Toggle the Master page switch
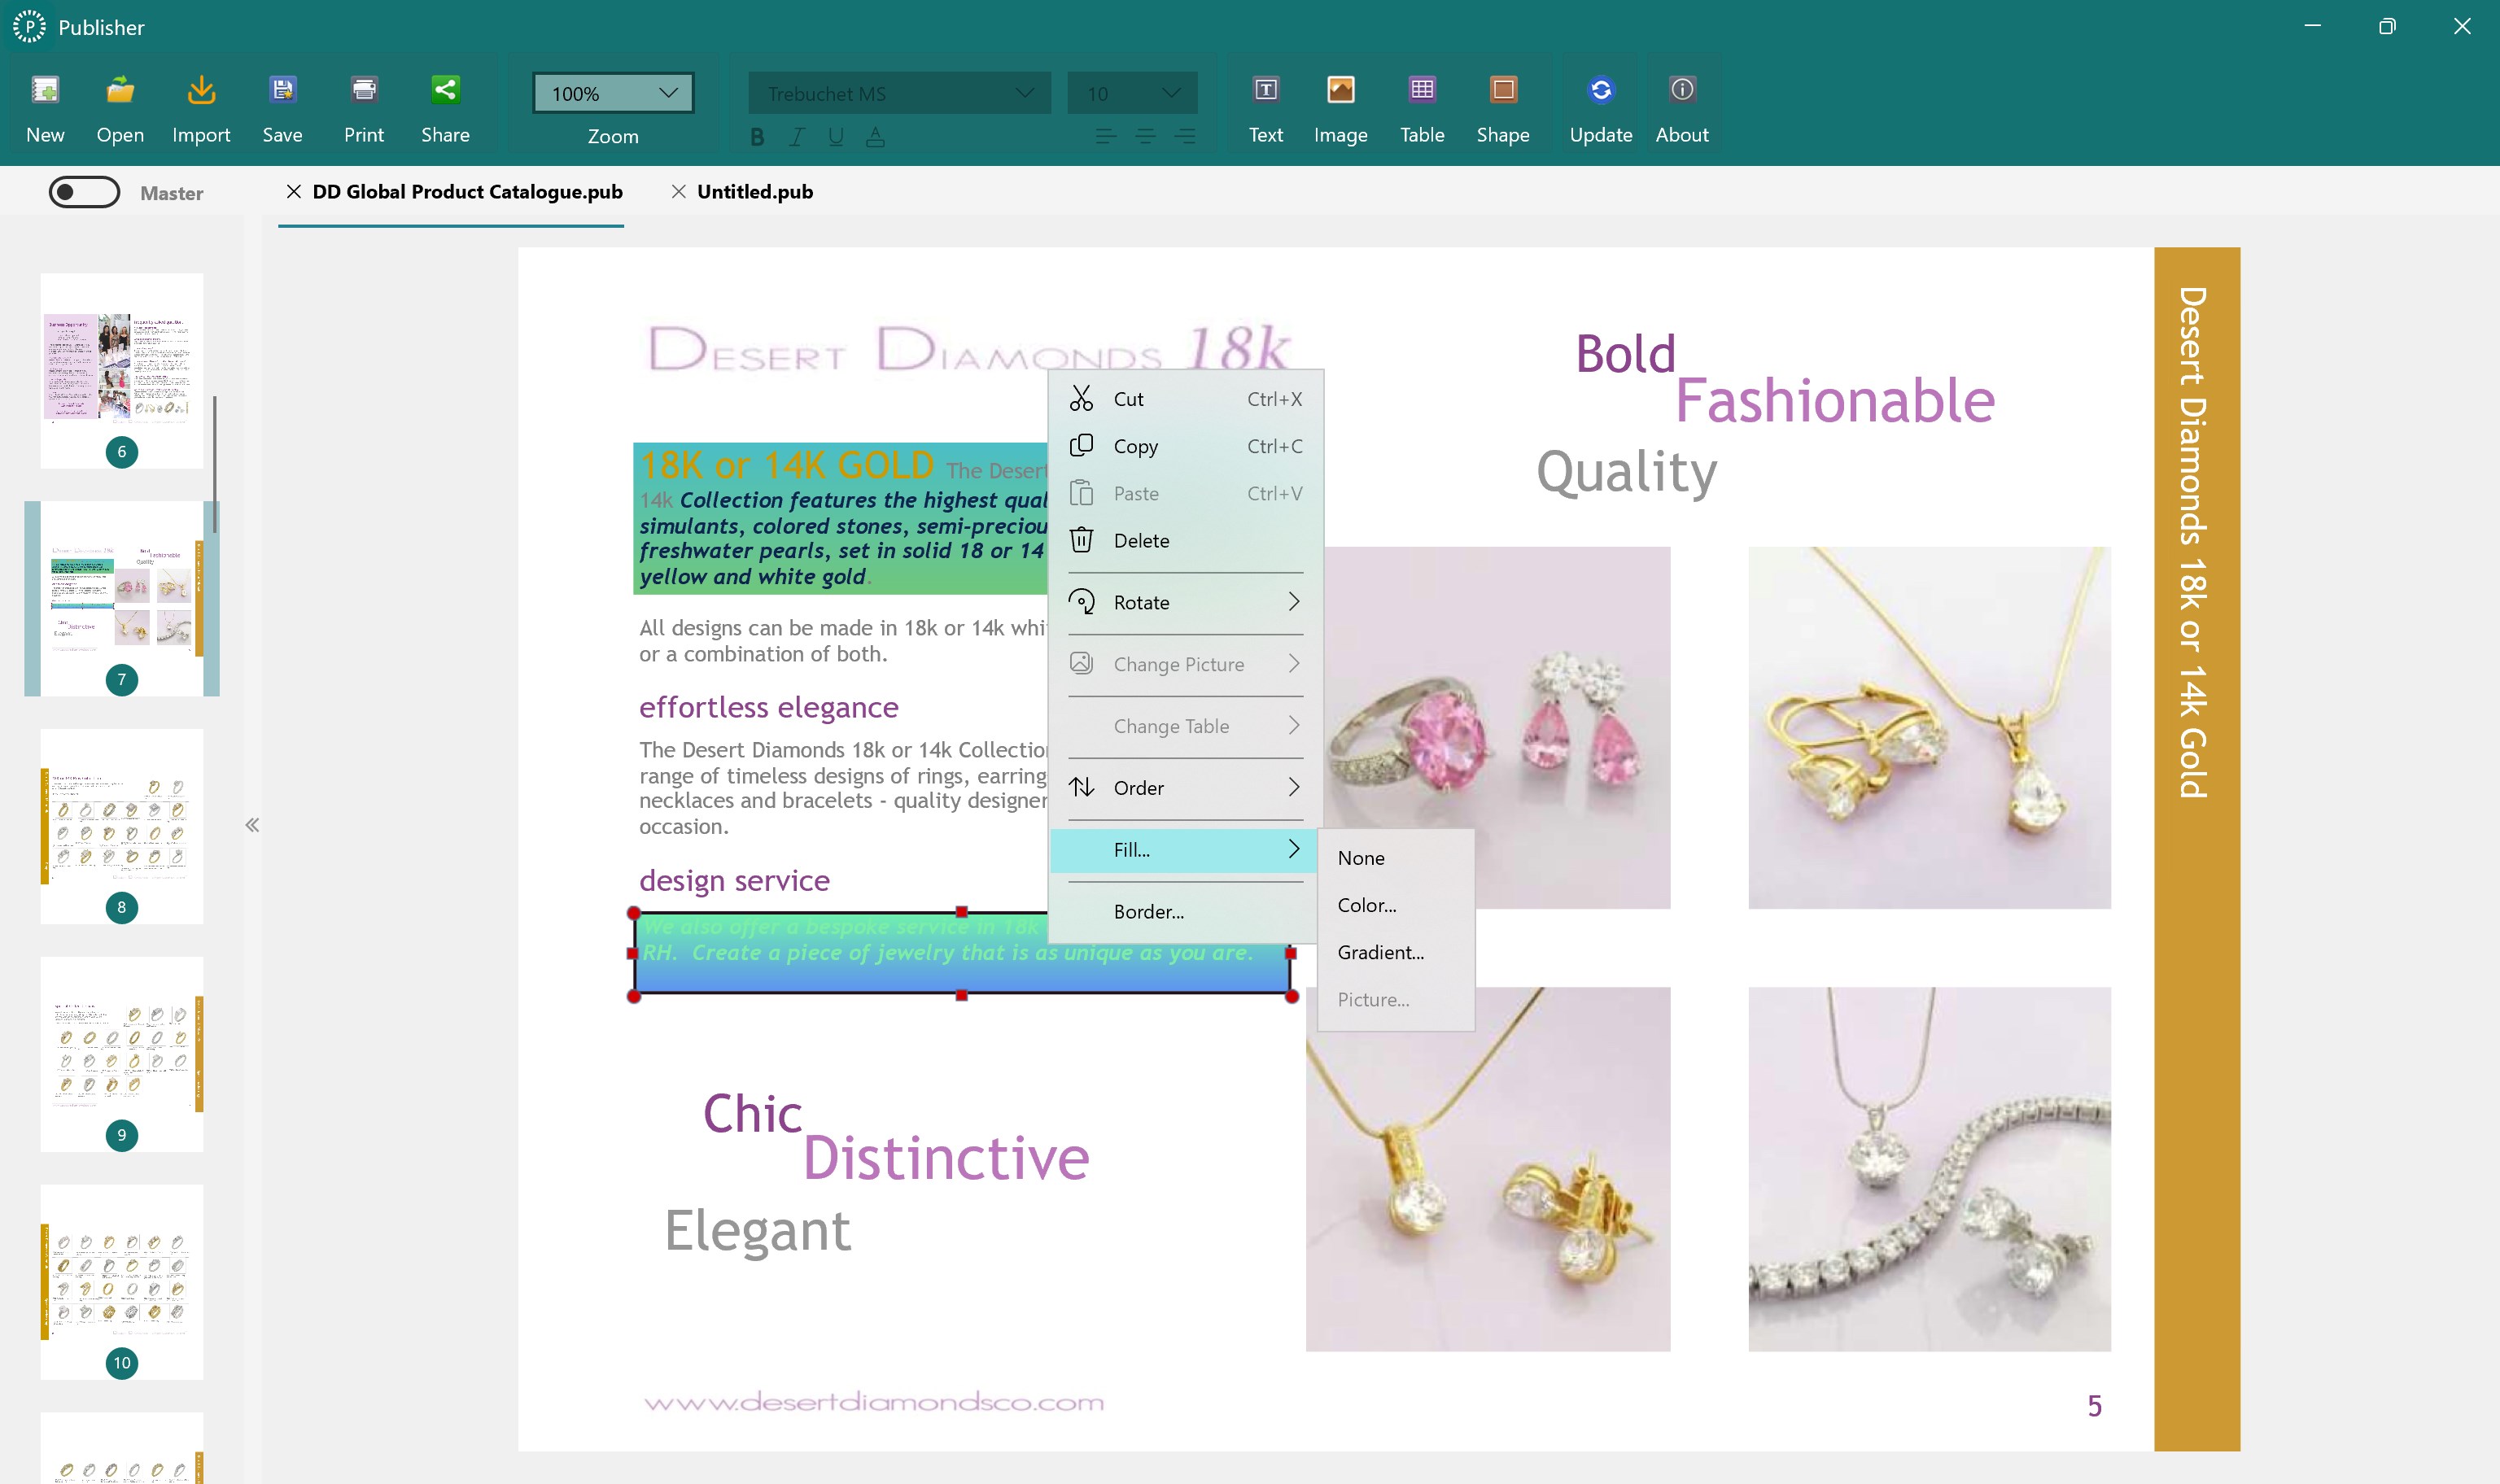2500x1484 pixels. point(85,192)
